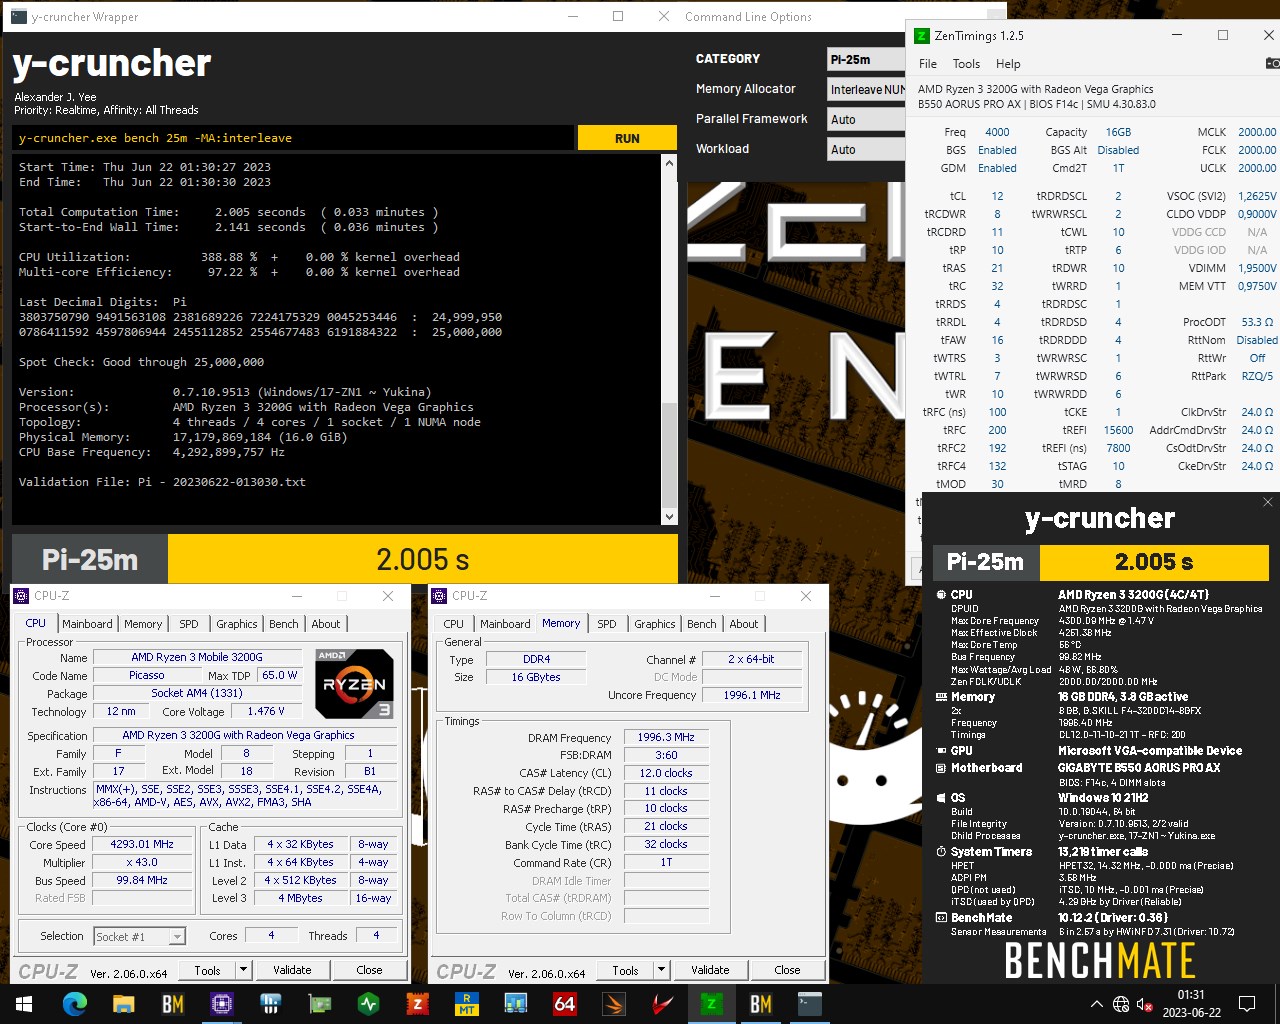
Task: Open the orange Z taskbar icon
Action: click(417, 1003)
